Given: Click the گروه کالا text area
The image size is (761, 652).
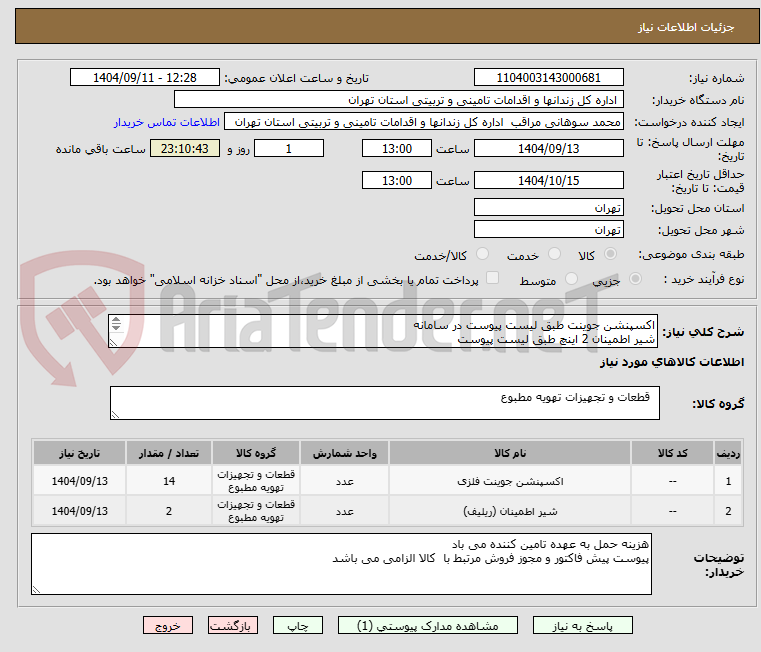Looking at the screenshot, I should tap(384, 403).
